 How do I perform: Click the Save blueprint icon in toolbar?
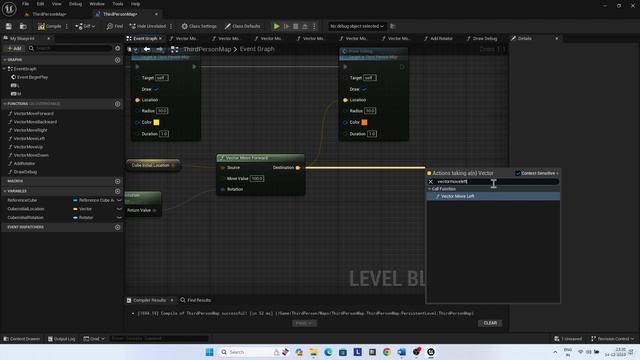9,26
